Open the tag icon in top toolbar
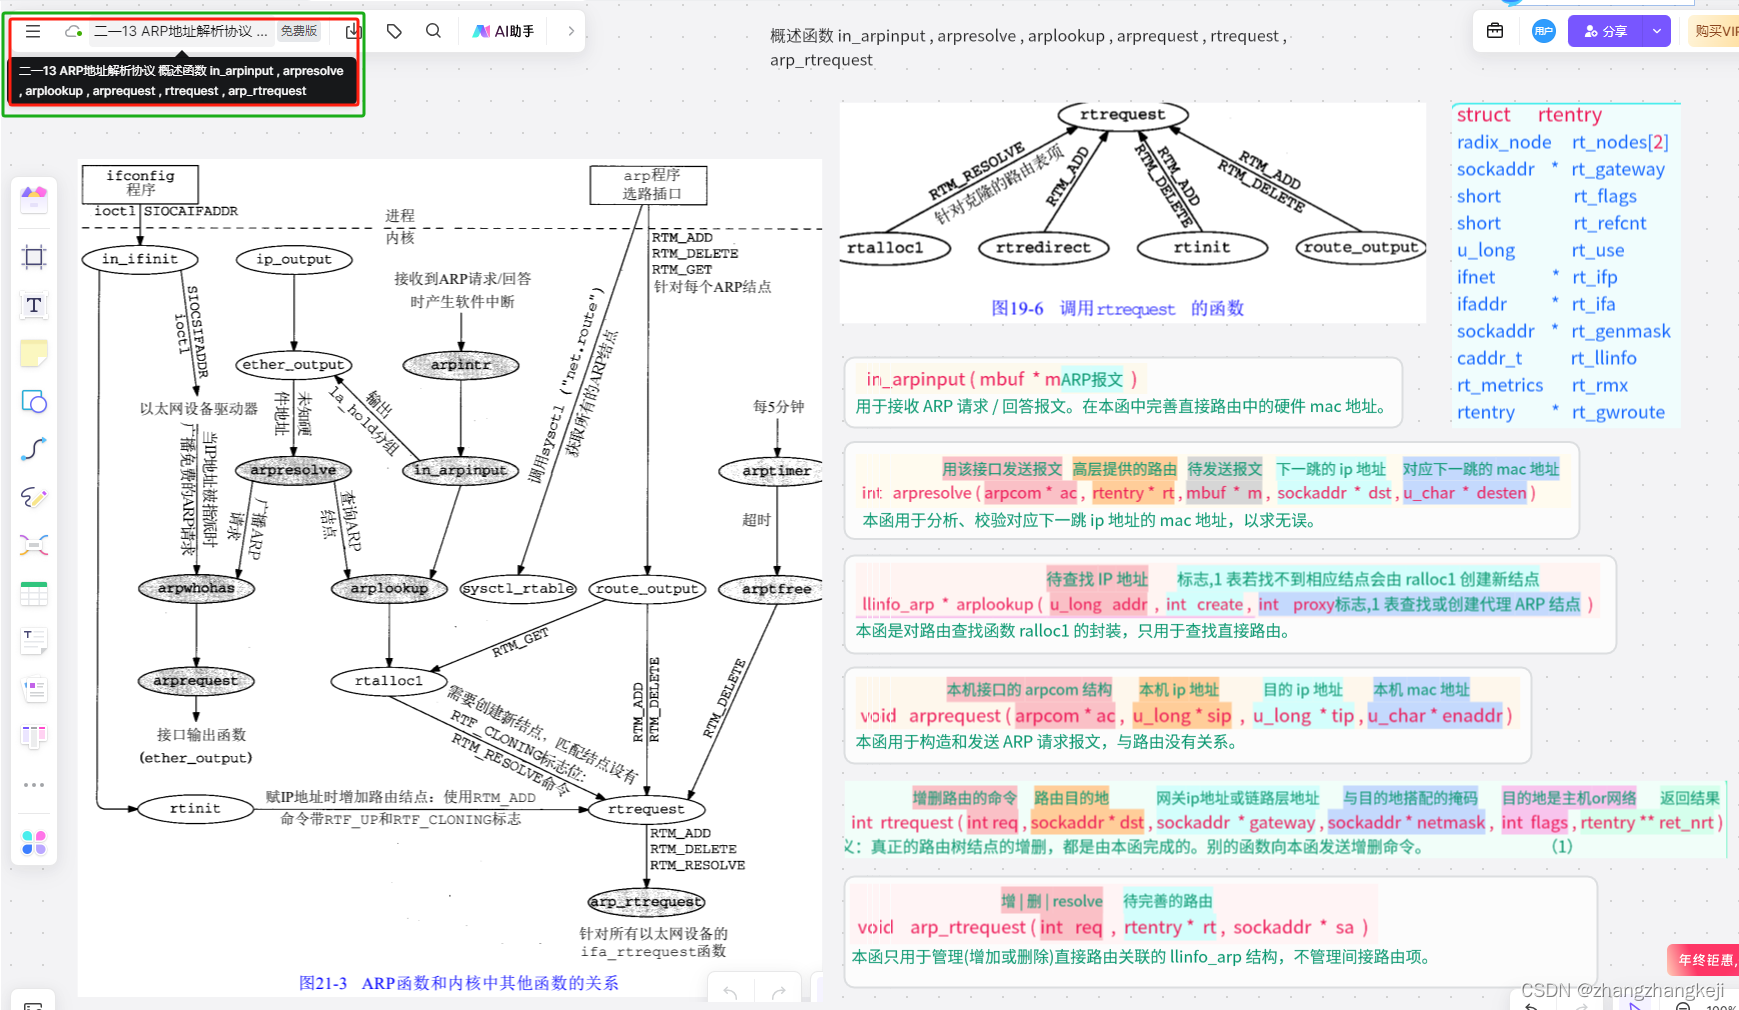 [x=394, y=31]
